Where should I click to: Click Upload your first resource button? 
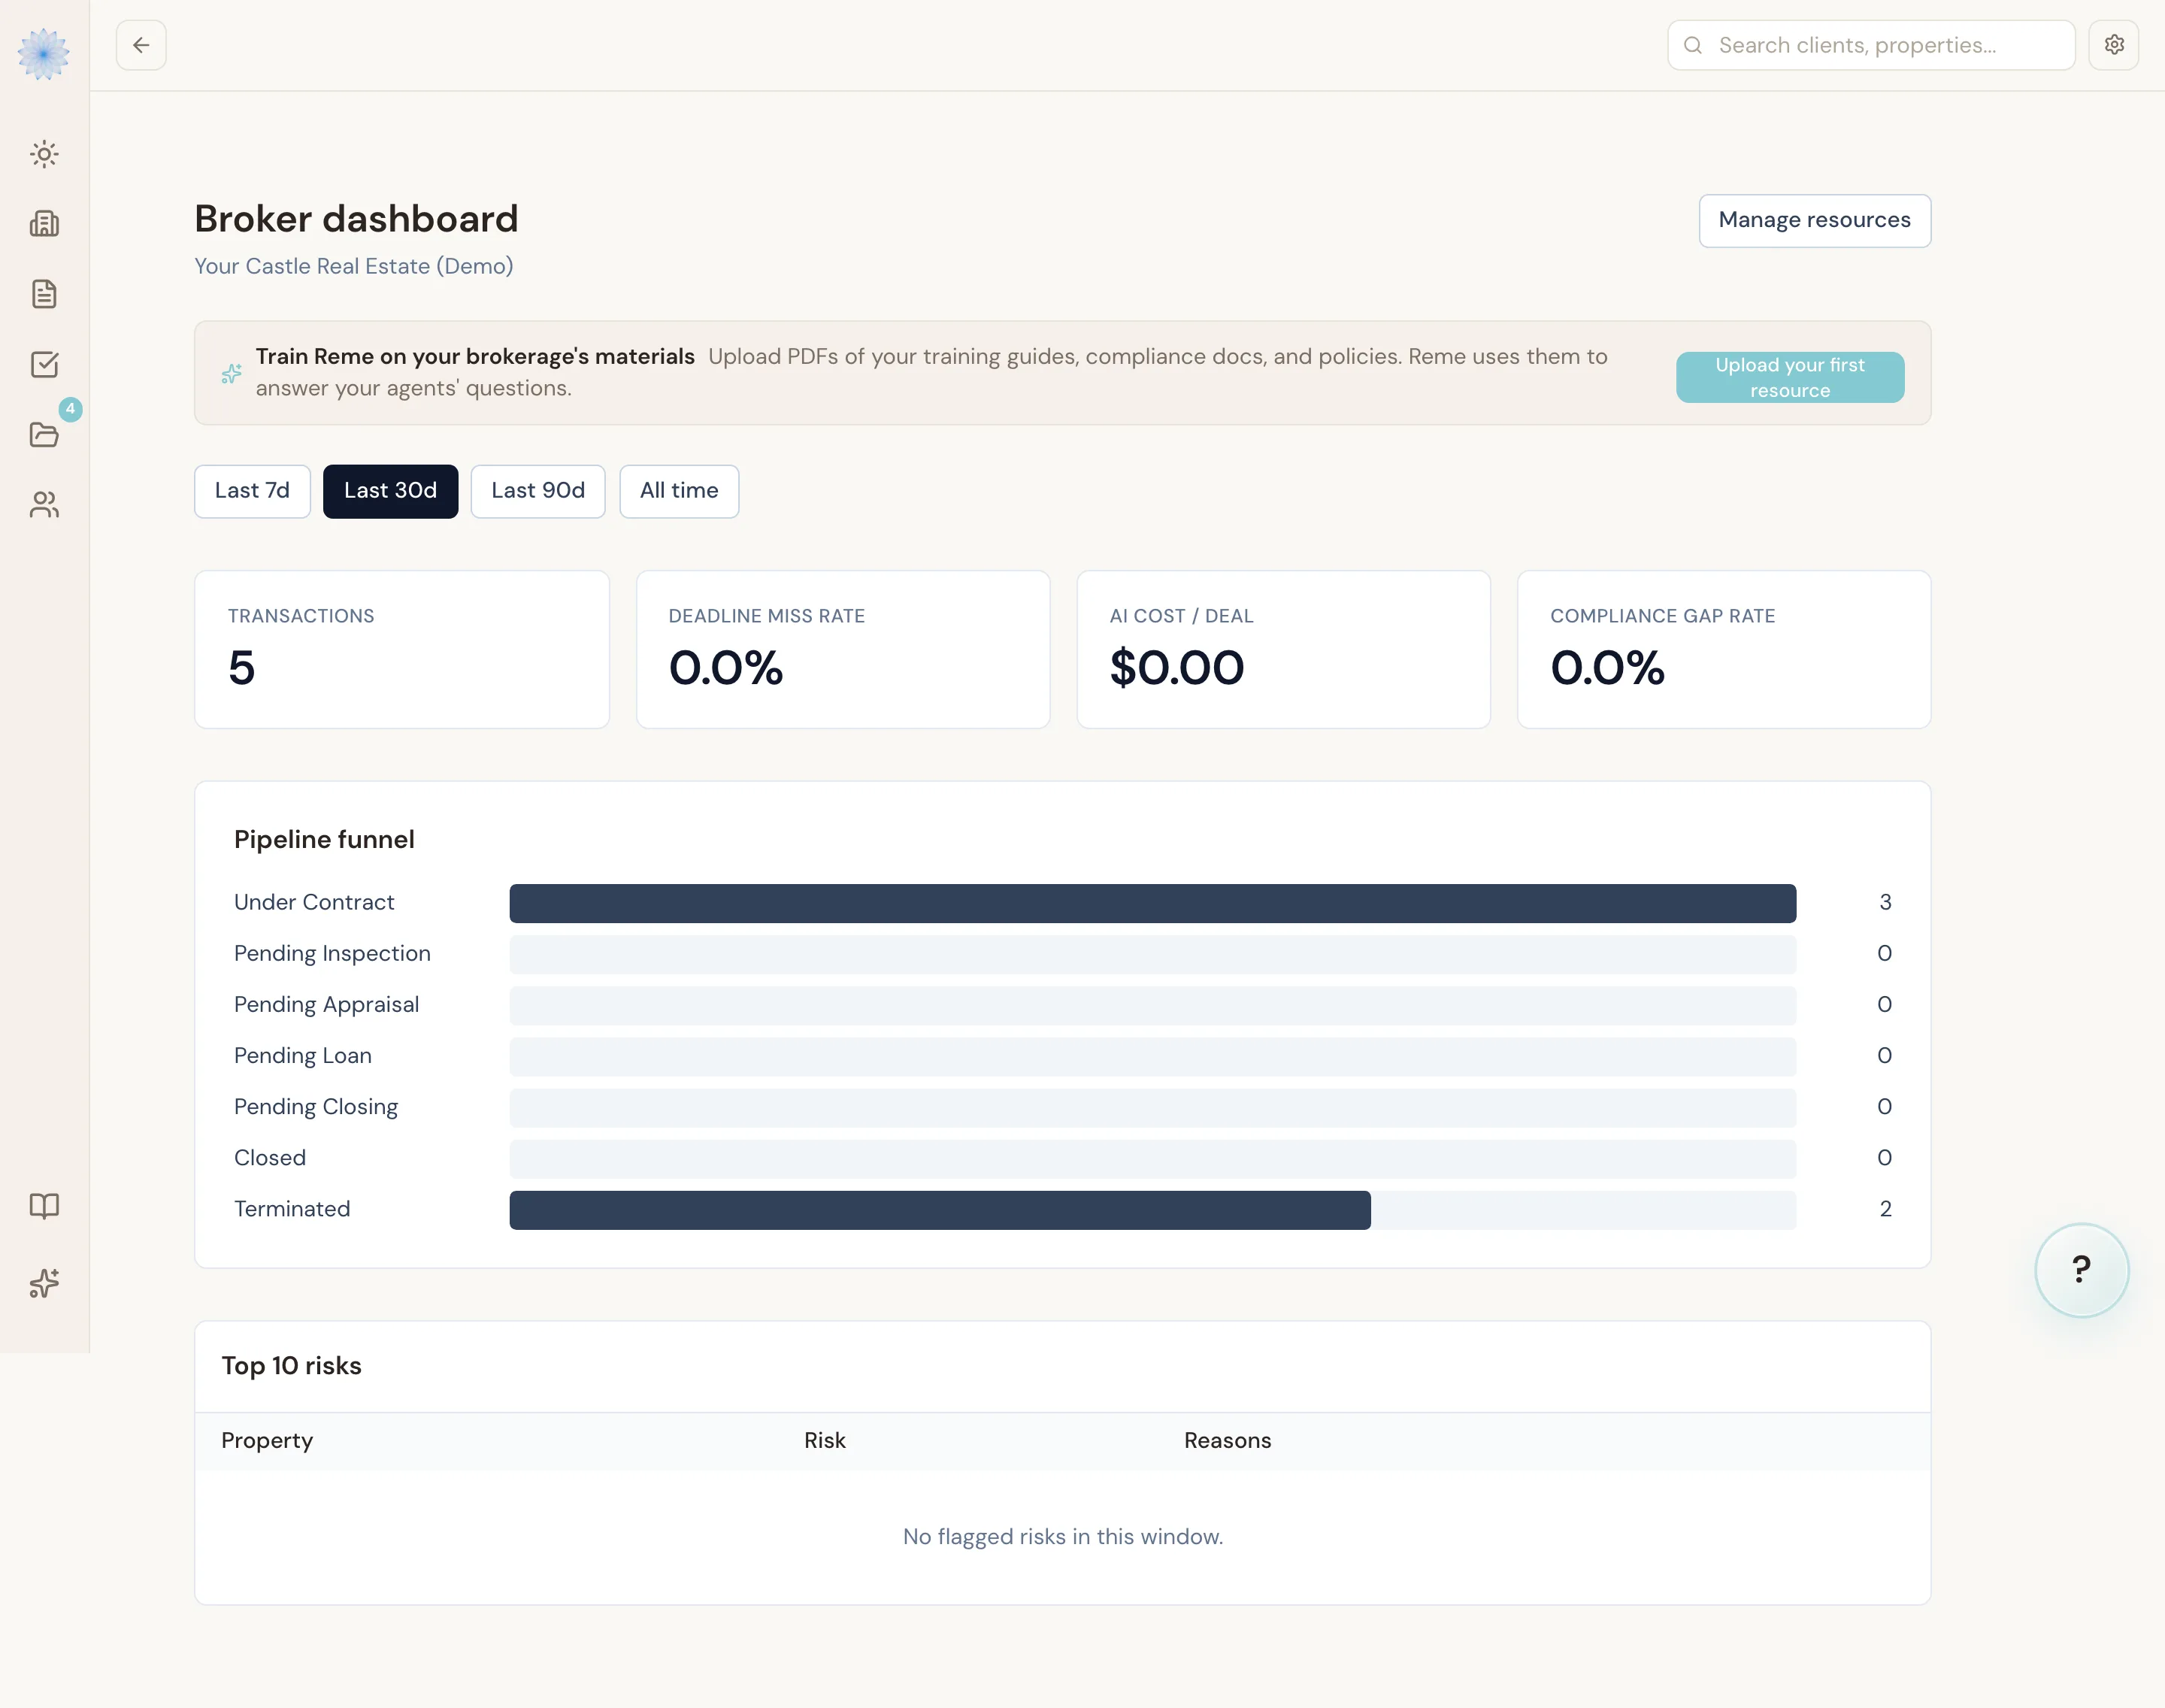click(x=1790, y=377)
